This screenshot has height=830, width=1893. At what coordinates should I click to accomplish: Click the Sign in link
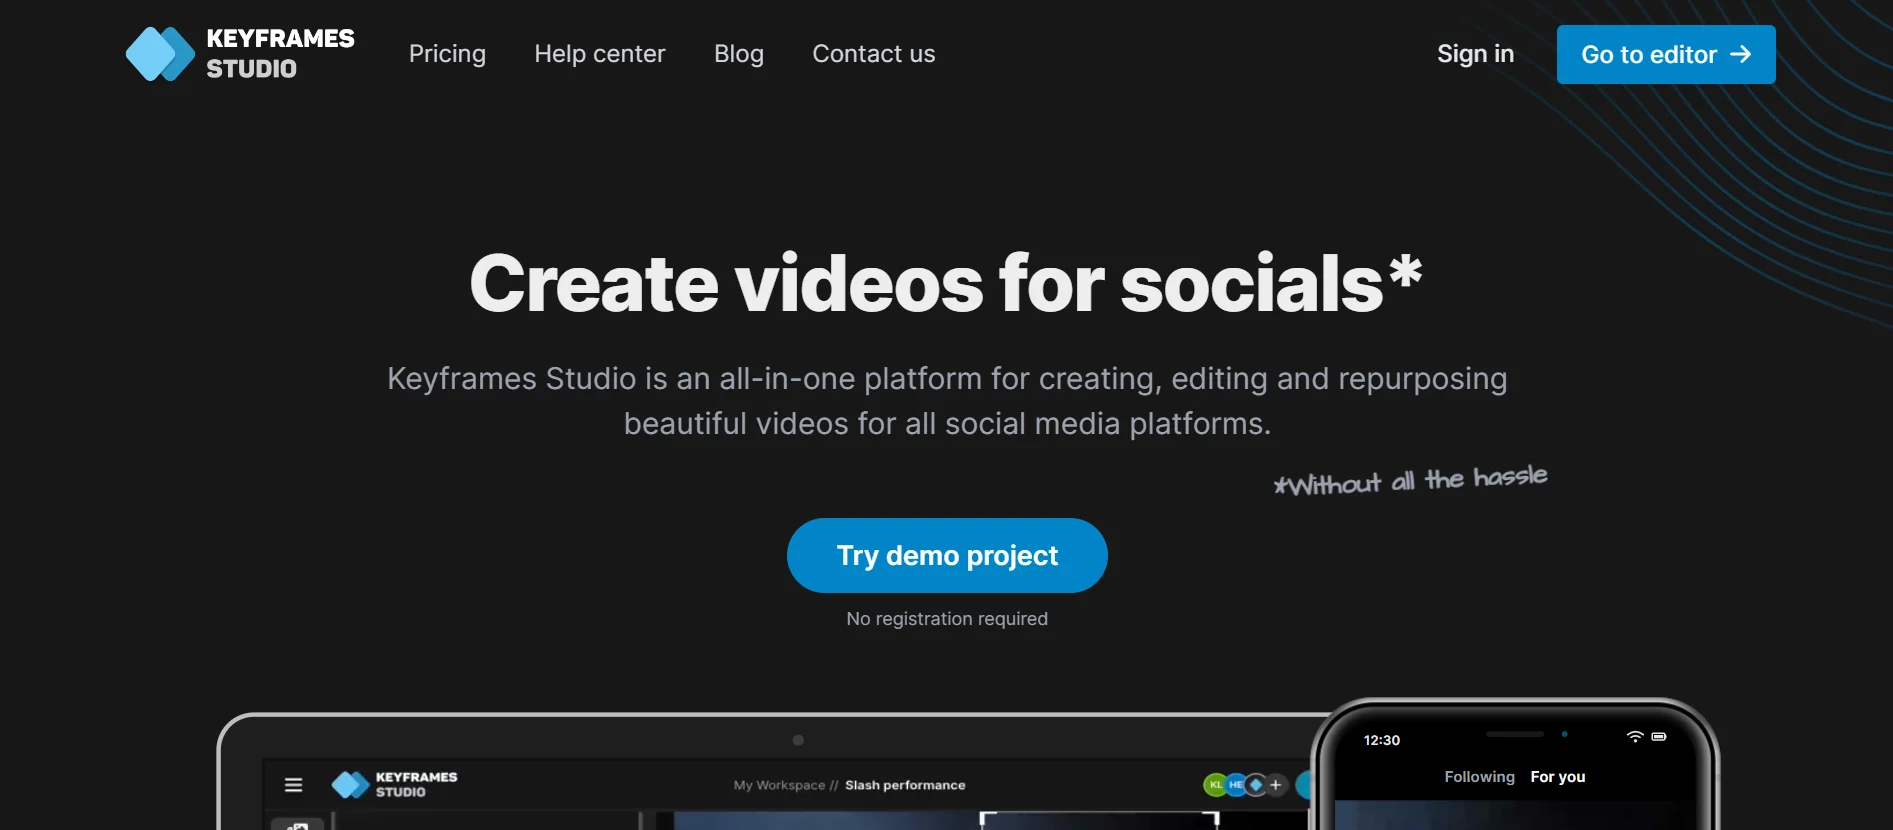pos(1475,54)
